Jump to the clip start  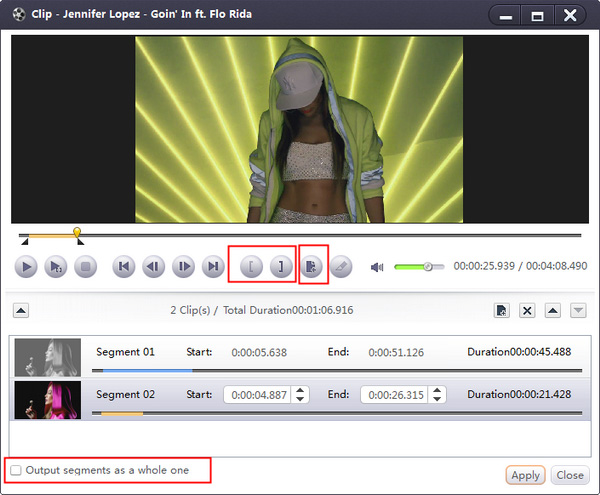click(x=123, y=267)
